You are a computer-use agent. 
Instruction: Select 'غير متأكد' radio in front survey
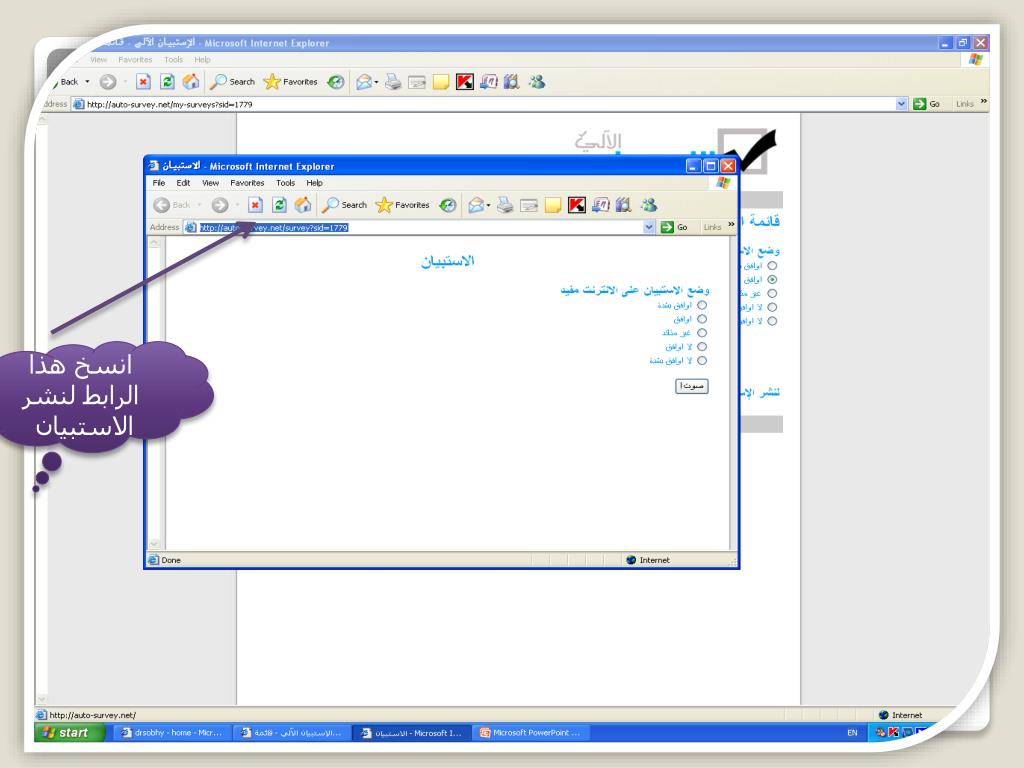tap(702, 333)
